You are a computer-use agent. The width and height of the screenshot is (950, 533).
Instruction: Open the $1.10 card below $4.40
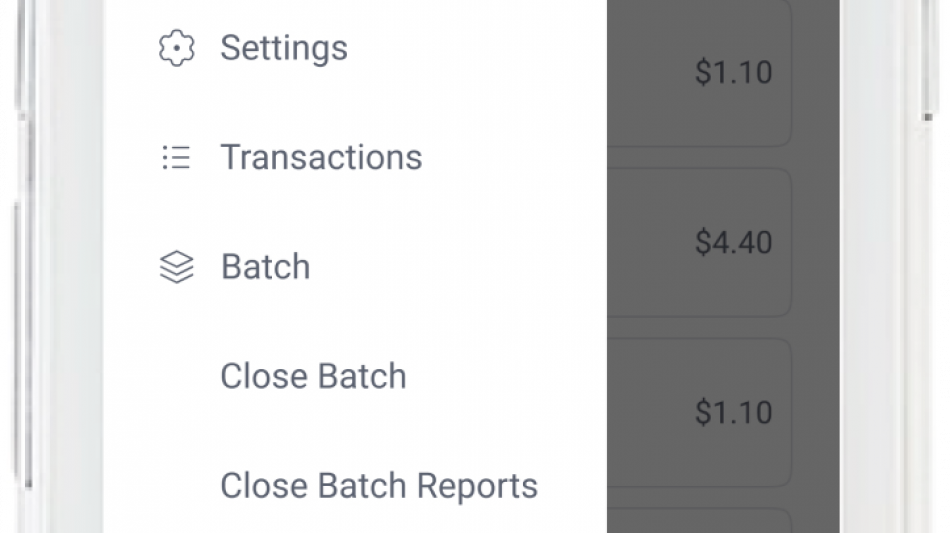pyautogui.click(x=700, y=412)
